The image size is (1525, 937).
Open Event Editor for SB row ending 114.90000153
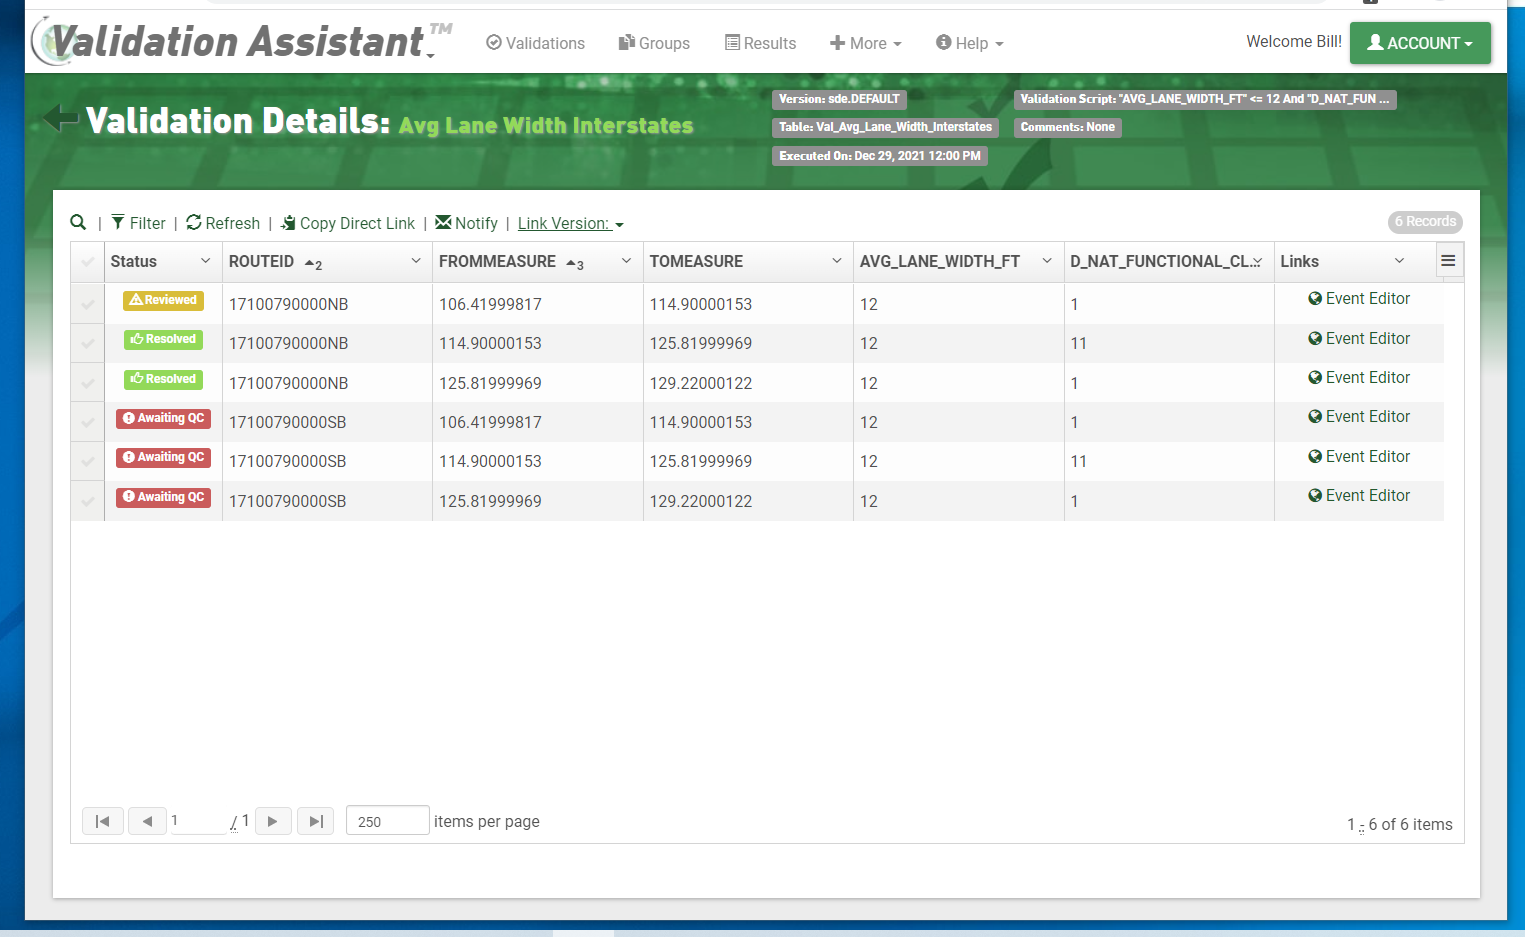(1359, 416)
